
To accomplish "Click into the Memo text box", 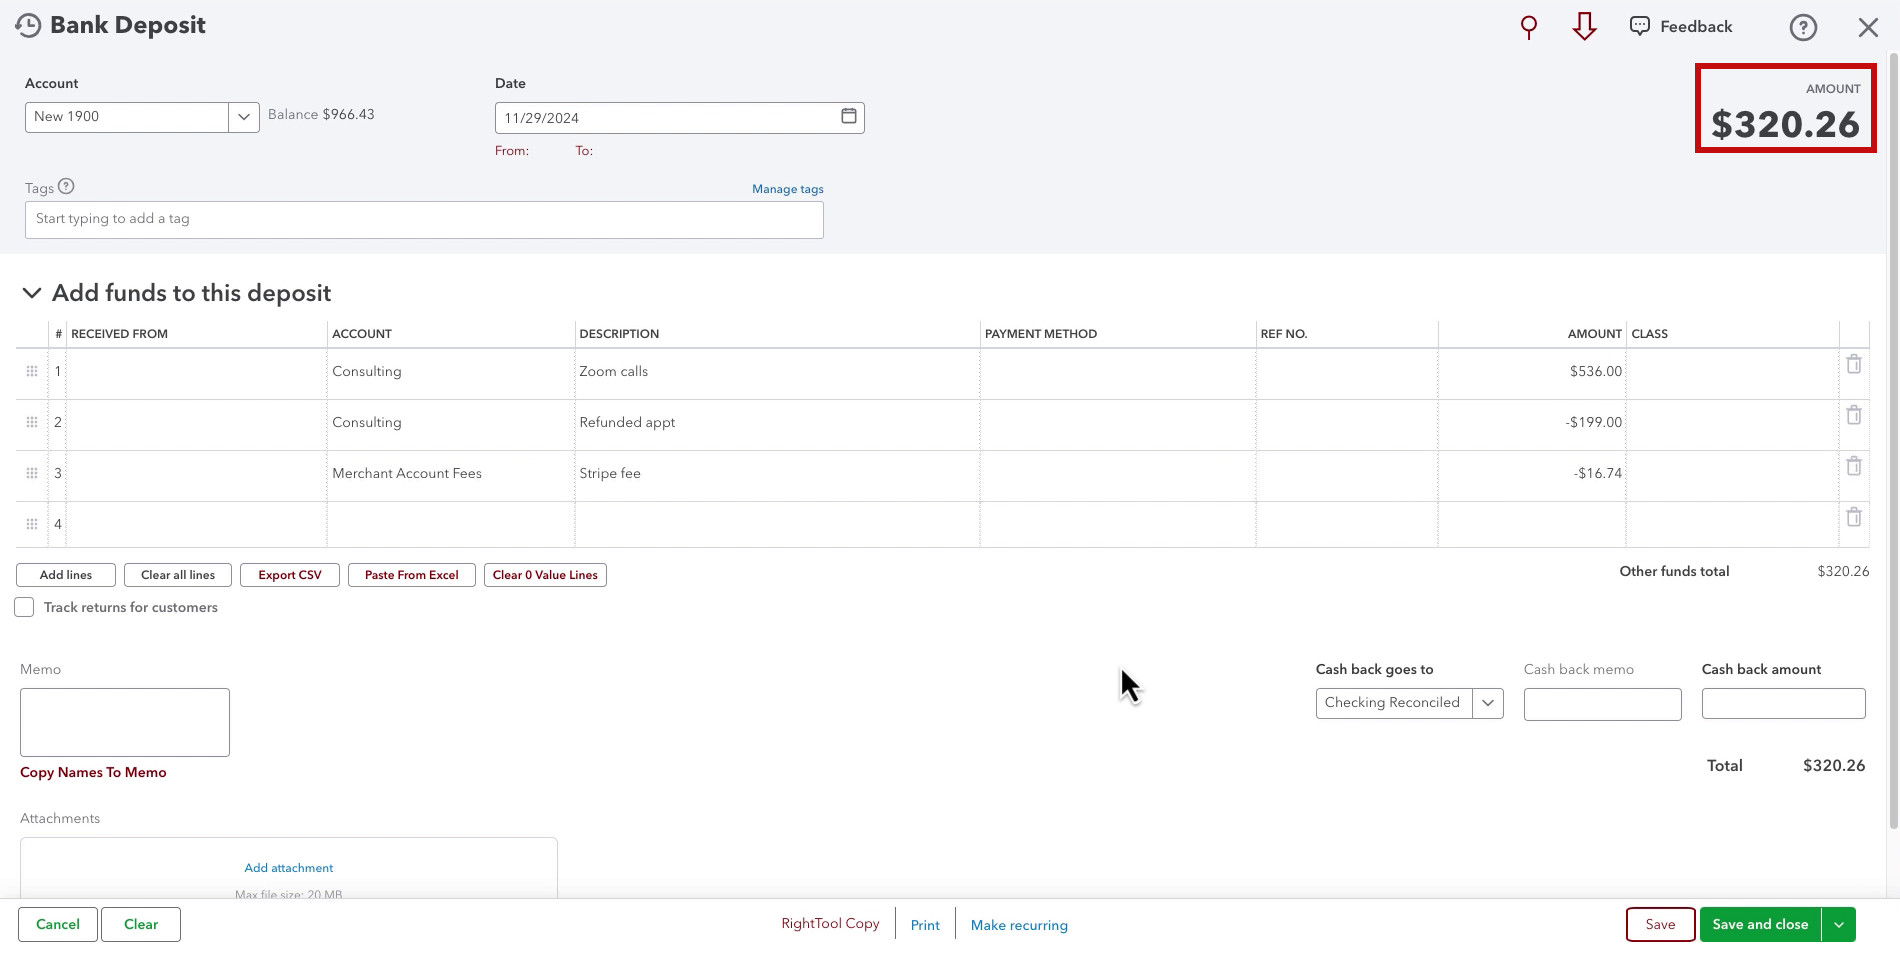I will [125, 722].
